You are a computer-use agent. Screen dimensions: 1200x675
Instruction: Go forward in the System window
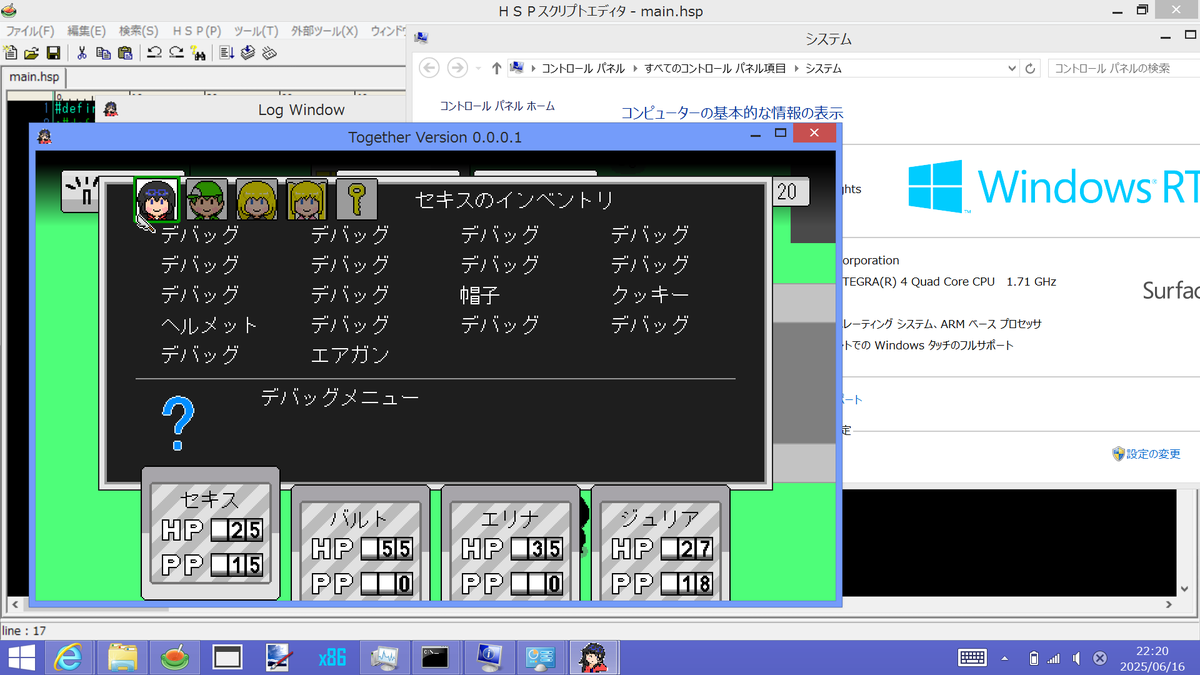[458, 68]
